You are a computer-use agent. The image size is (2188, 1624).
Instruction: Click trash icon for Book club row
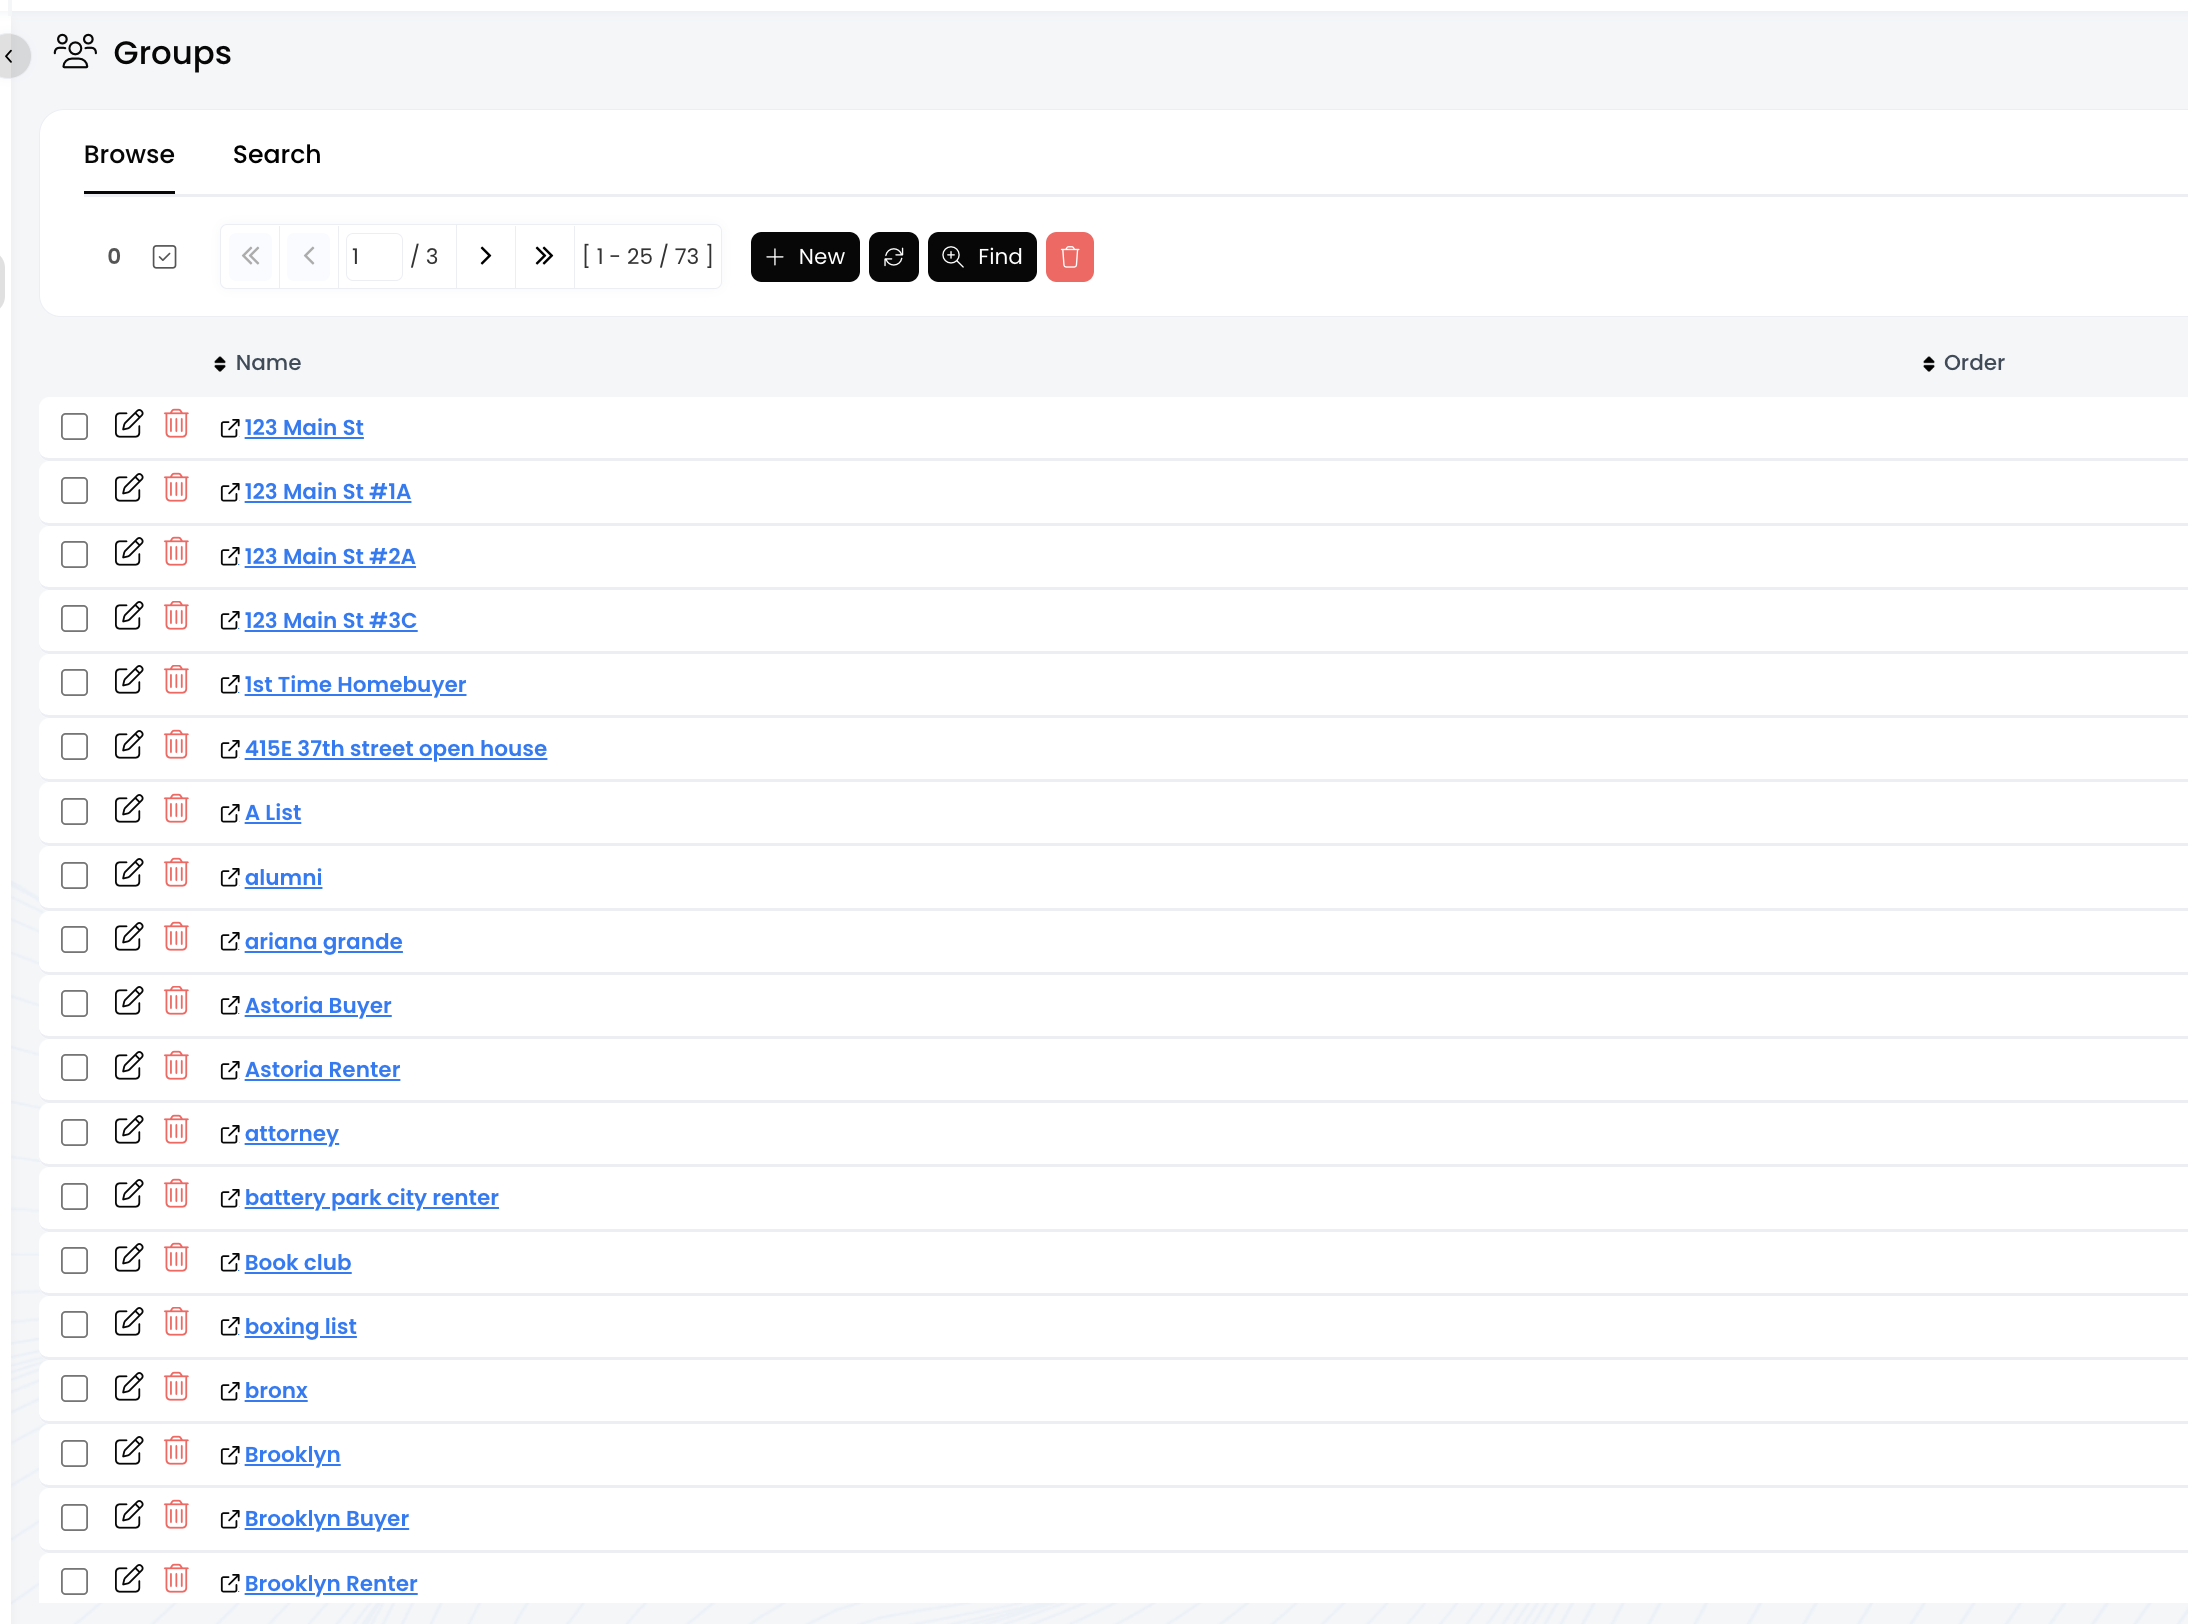click(176, 1259)
